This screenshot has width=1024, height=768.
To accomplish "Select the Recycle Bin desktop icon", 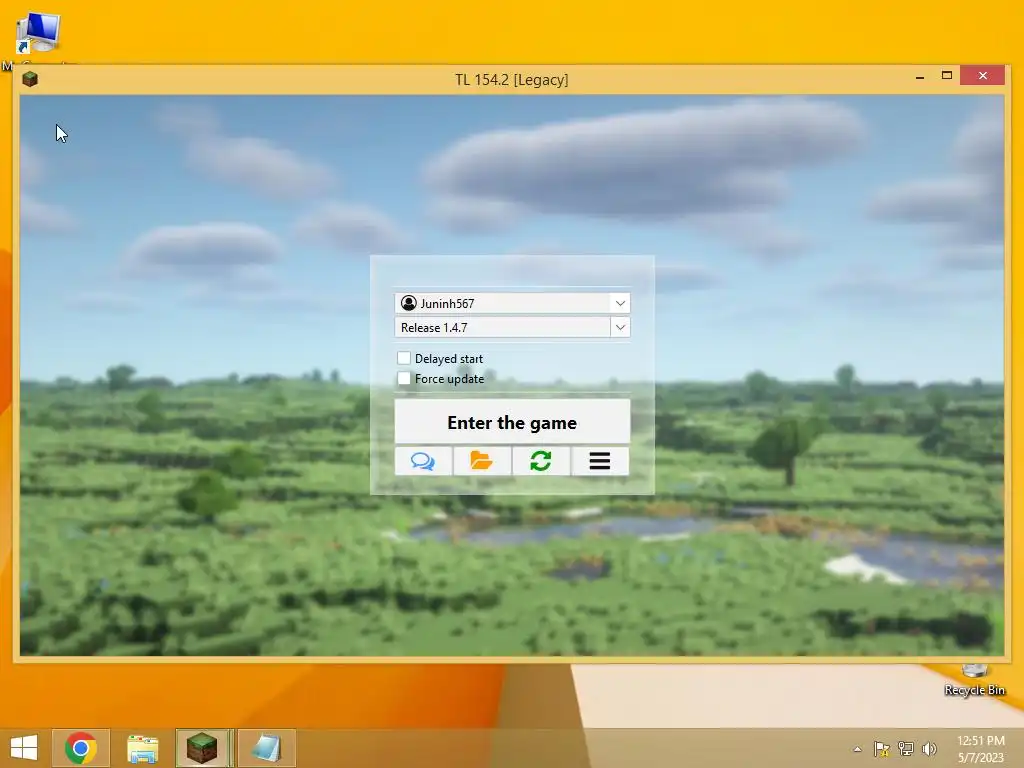I will click(x=974, y=680).
